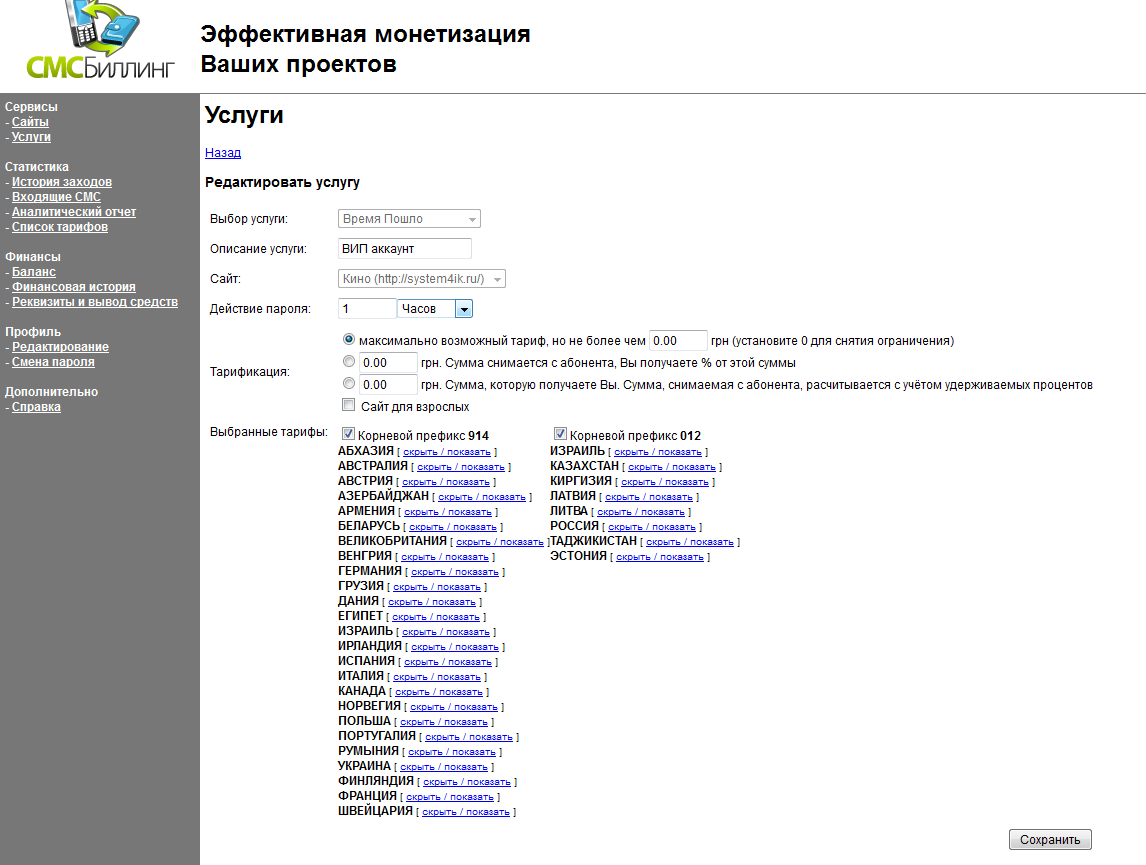Image resolution: width=1146 pixels, height=865 pixels.
Task: Toggle скрыть / показать for ФРАНЦИЯ
Action: pos(449,797)
